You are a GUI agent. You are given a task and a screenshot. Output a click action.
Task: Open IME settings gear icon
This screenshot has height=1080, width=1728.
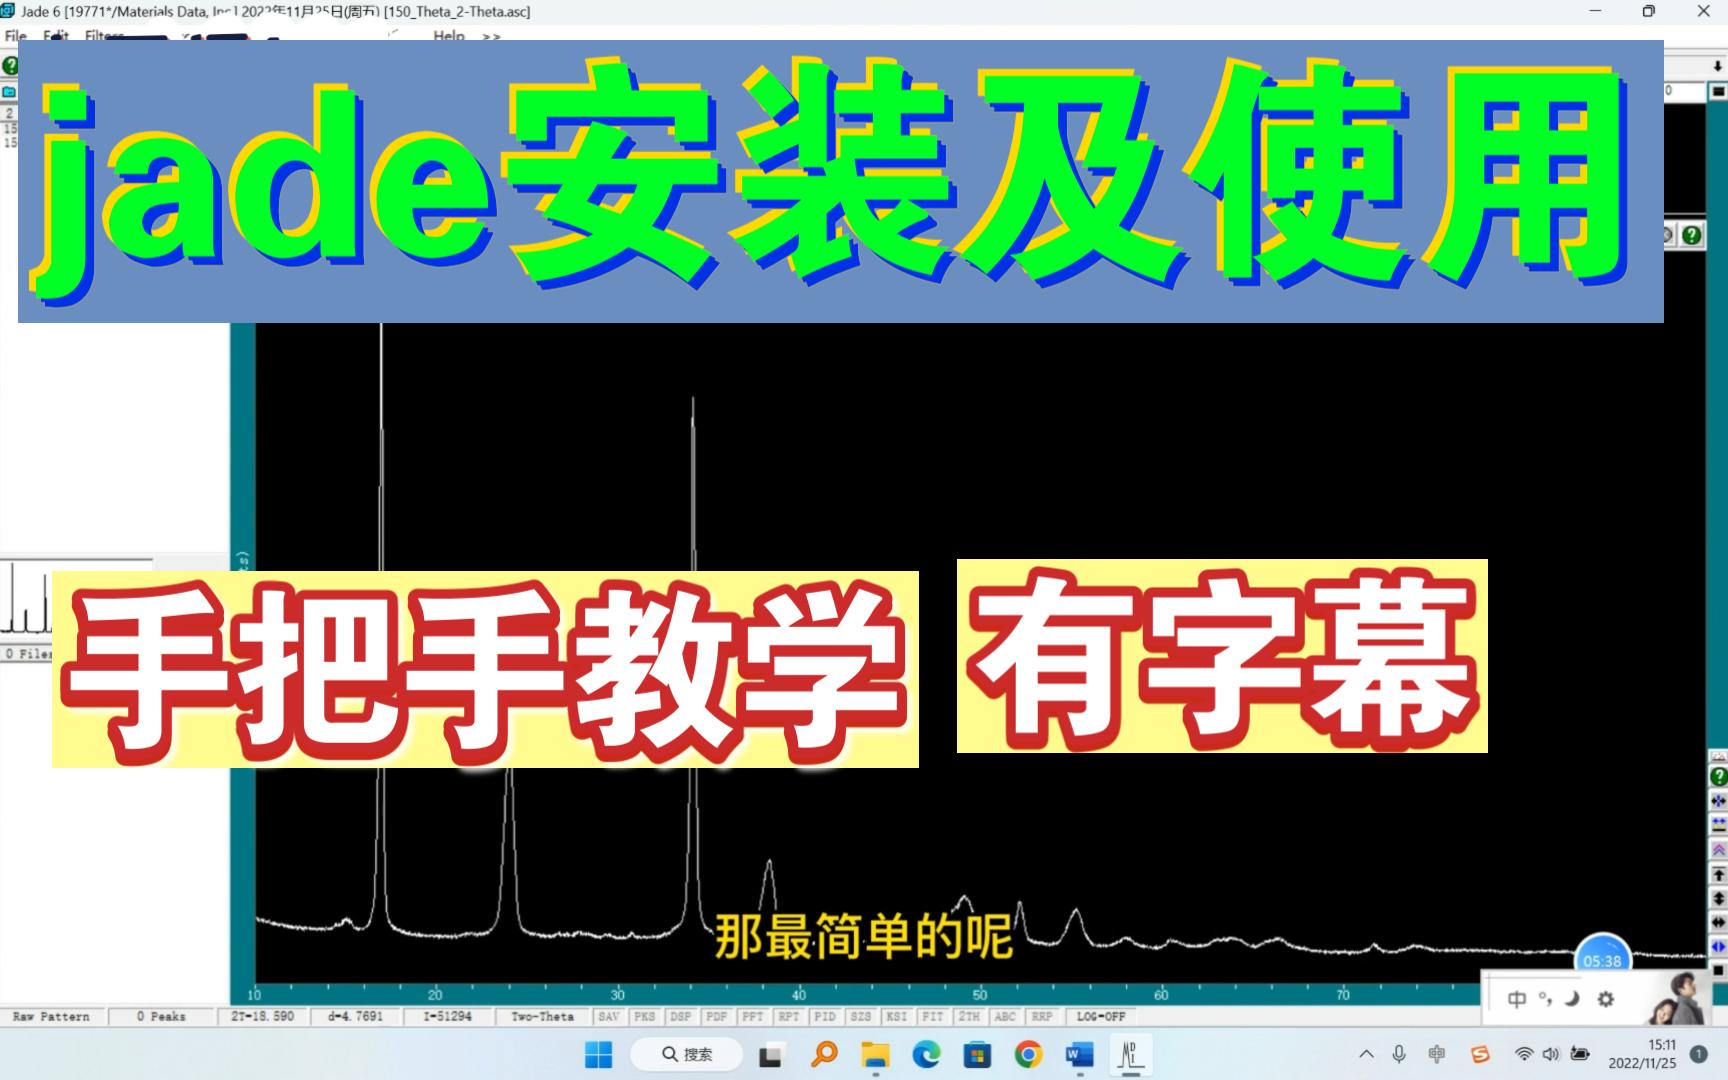click(x=1606, y=999)
